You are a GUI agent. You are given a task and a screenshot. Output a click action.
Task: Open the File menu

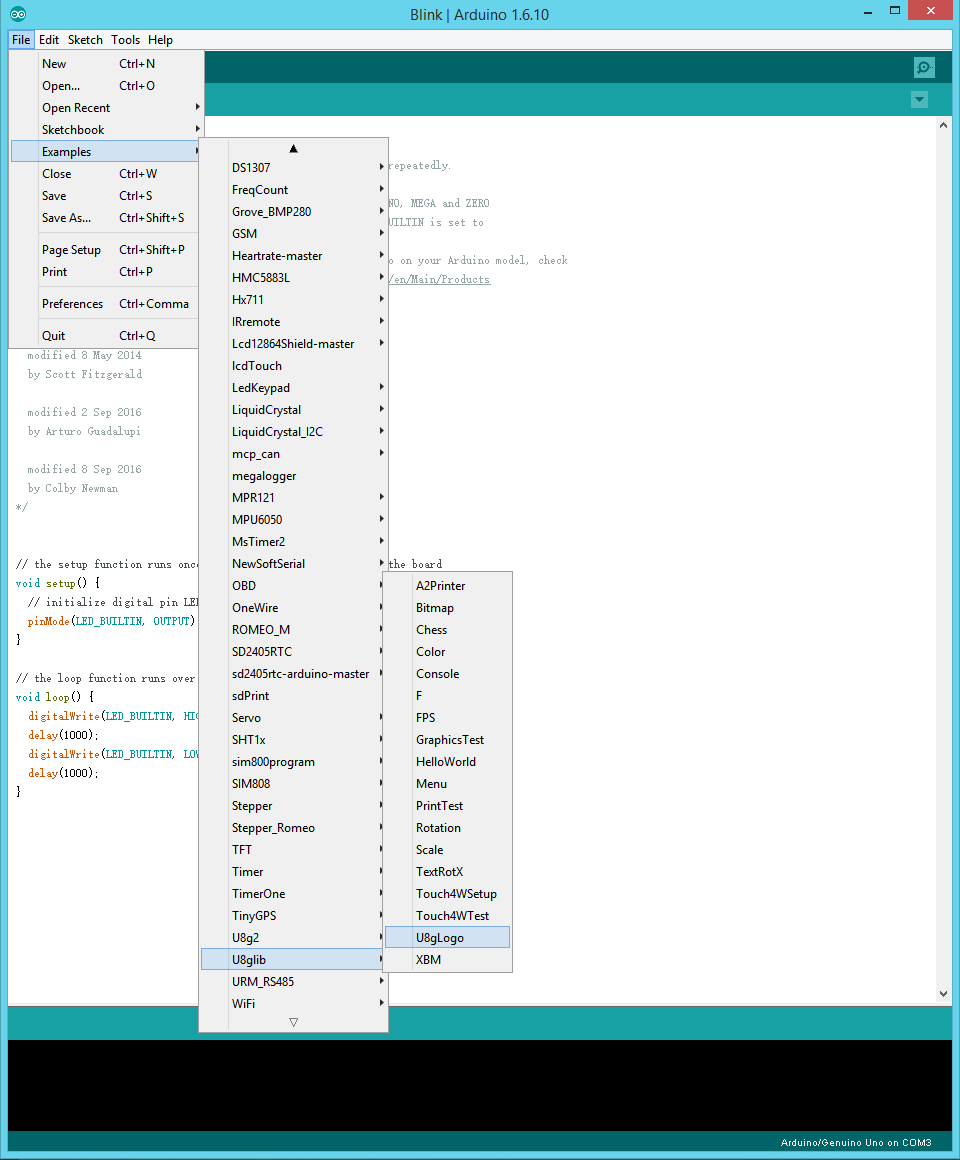pyautogui.click(x=21, y=40)
